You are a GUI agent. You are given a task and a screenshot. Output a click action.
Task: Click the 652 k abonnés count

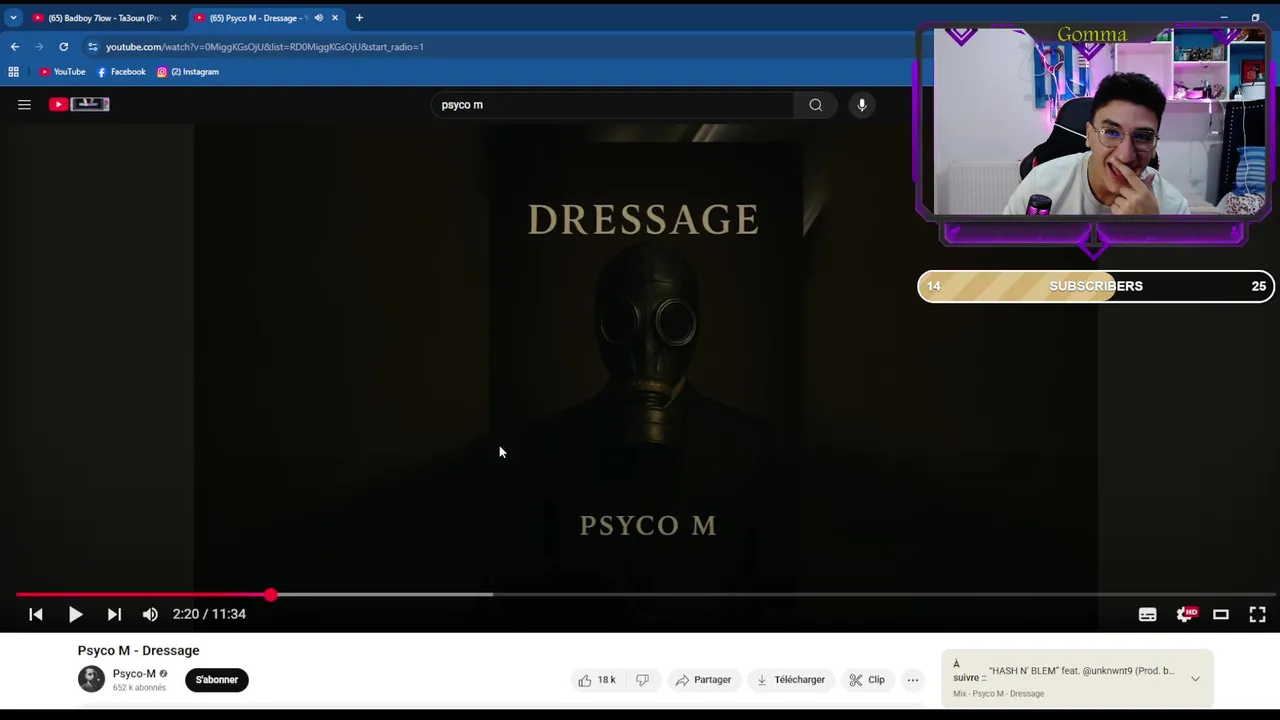coord(139,688)
